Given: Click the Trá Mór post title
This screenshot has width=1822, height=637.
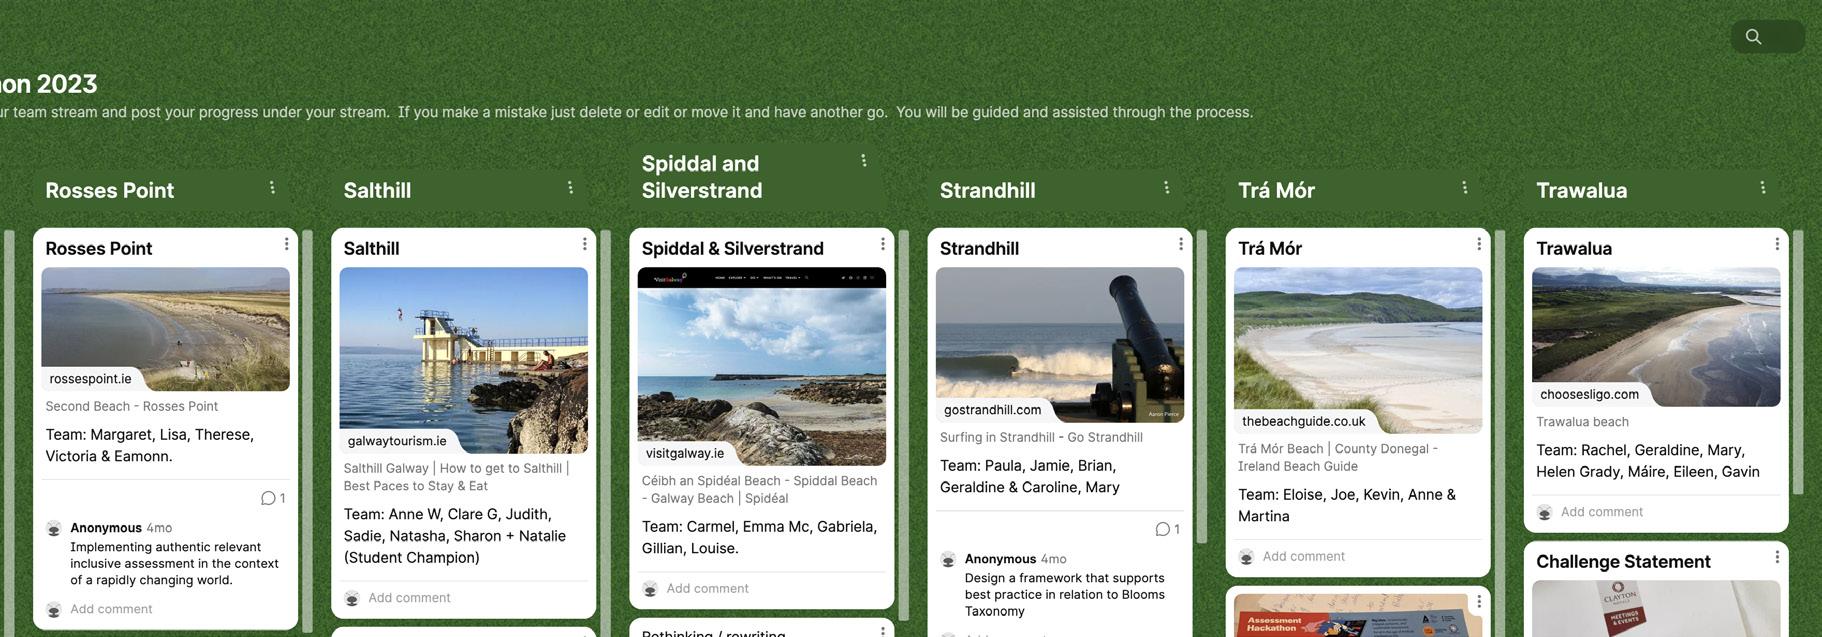Looking at the screenshot, I should (1270, 248).
